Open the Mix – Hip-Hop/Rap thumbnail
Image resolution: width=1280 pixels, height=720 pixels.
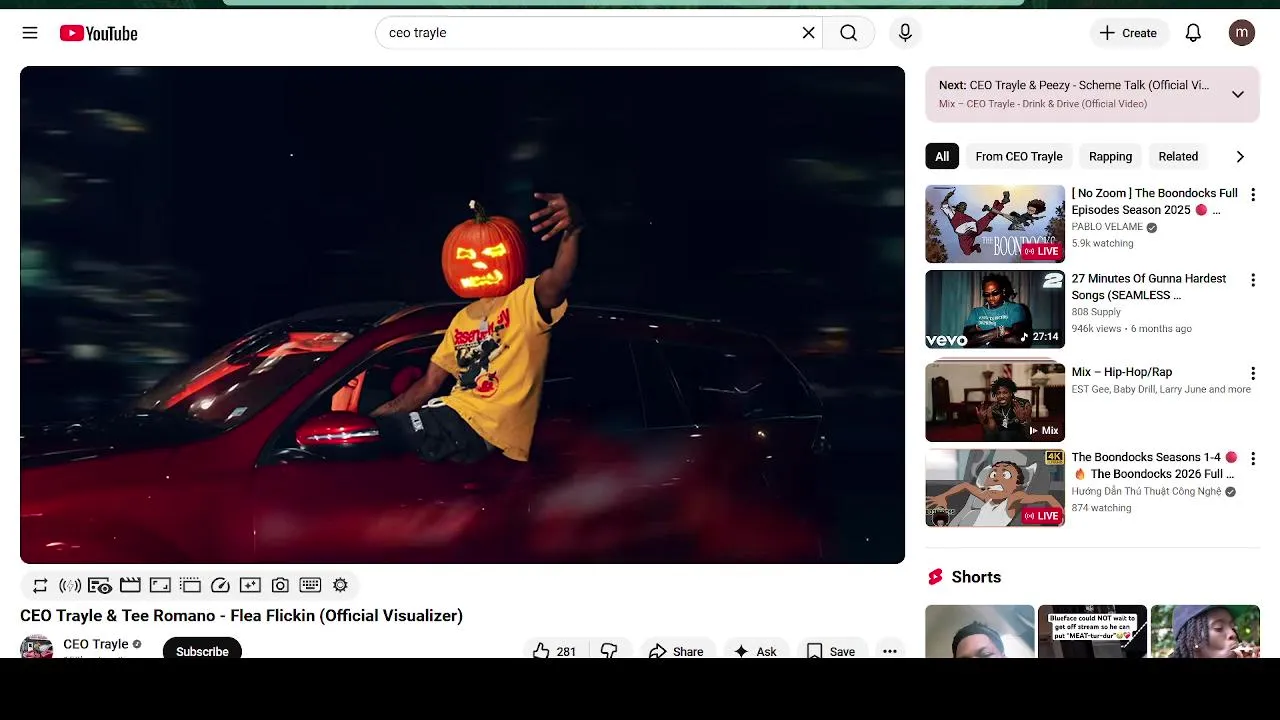tap(995, 402)
